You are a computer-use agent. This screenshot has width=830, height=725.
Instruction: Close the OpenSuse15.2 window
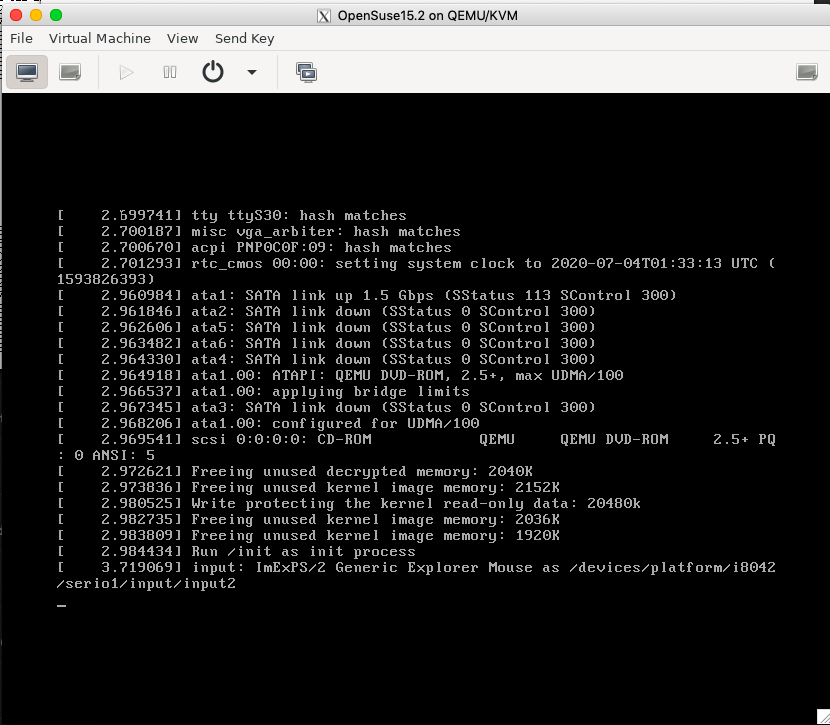pyautogui.click(x=16, y=15)
